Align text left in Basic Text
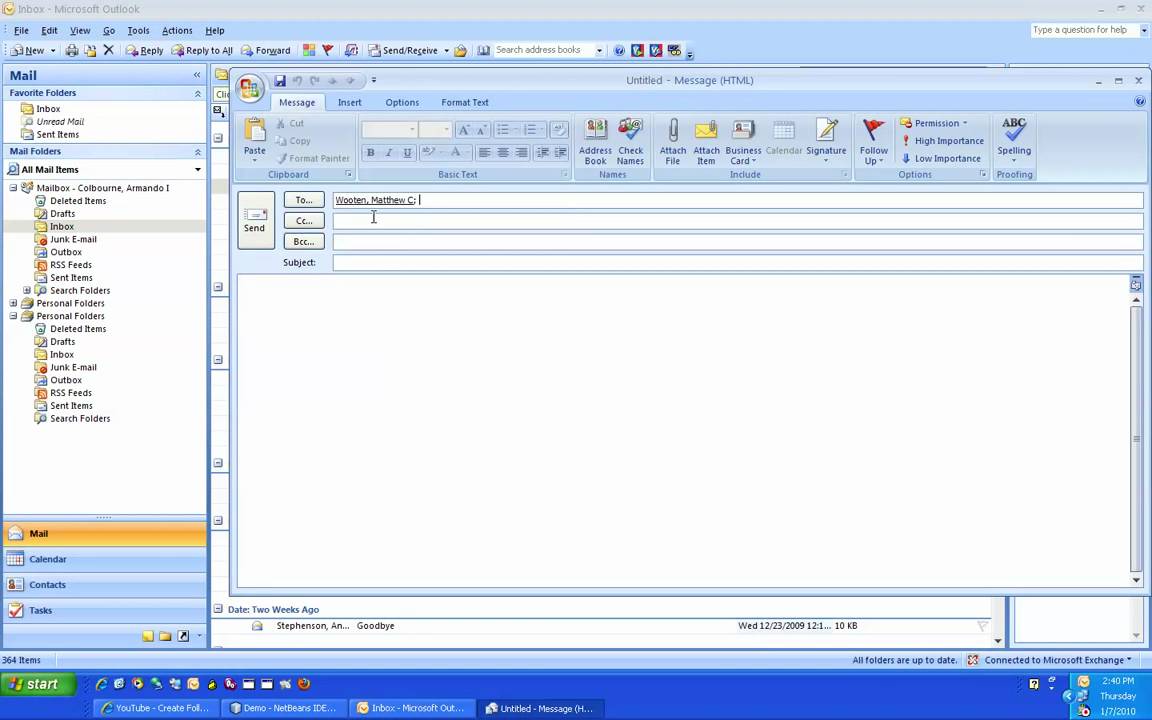Screen dimensions: 1152x720 pyautogui.click(x=484, y=153)
